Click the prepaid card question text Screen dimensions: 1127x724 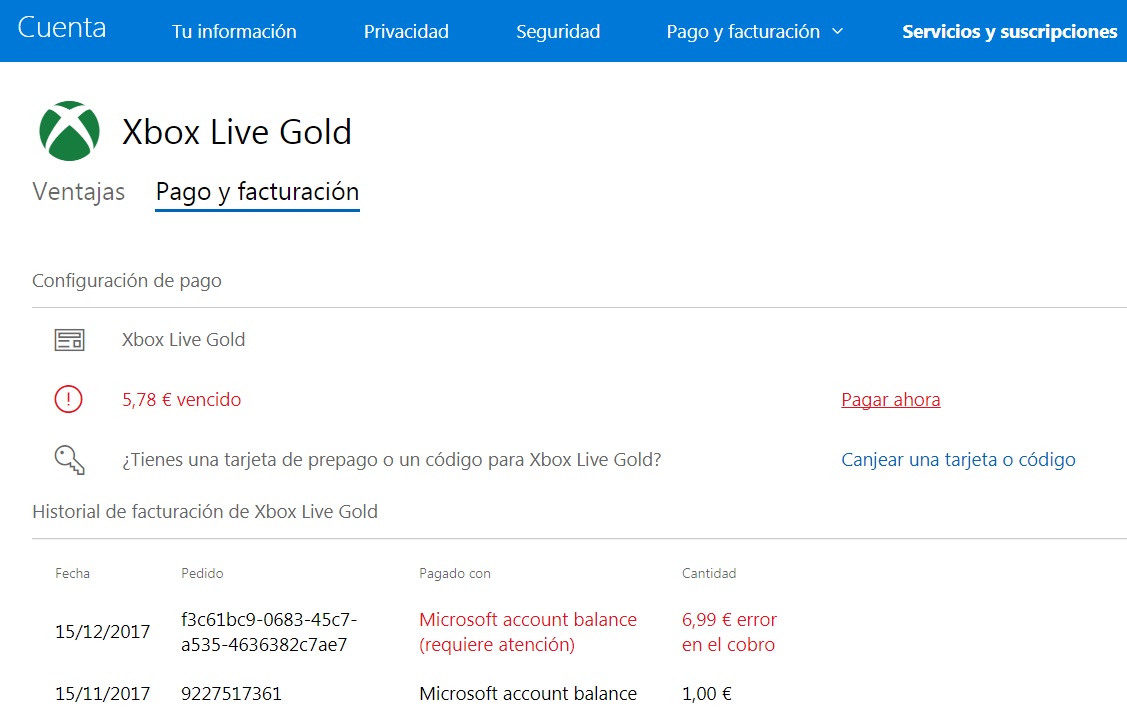pyautogui.click(x=392, y=460)
